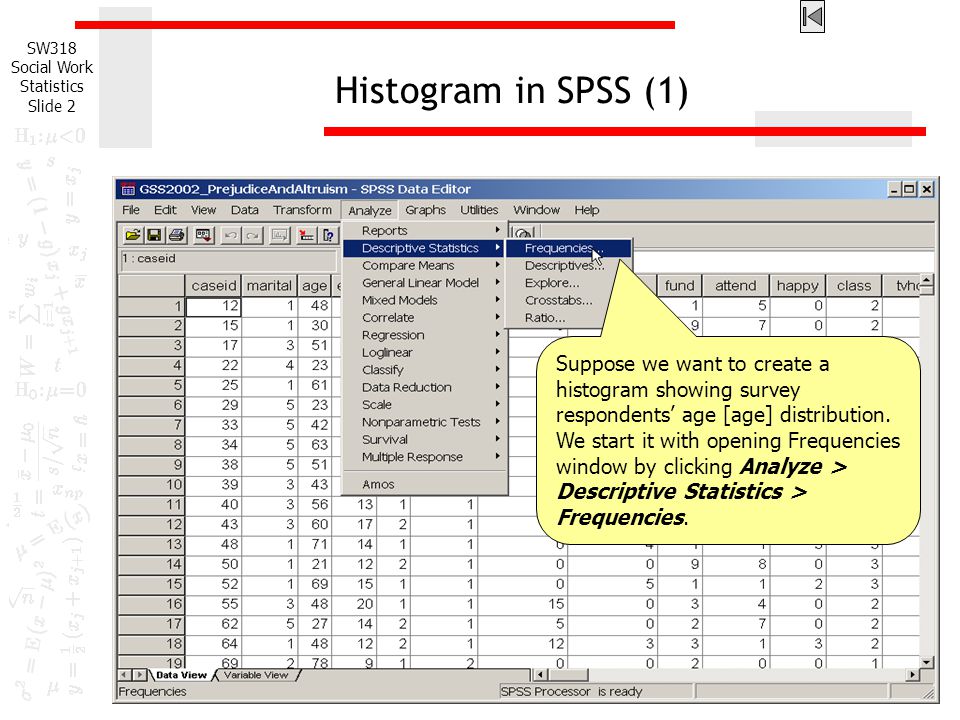This screenshot has width=960, height=720.
Task: Click the slide's go-to-first navigation icon
Action: pos(812,17)
